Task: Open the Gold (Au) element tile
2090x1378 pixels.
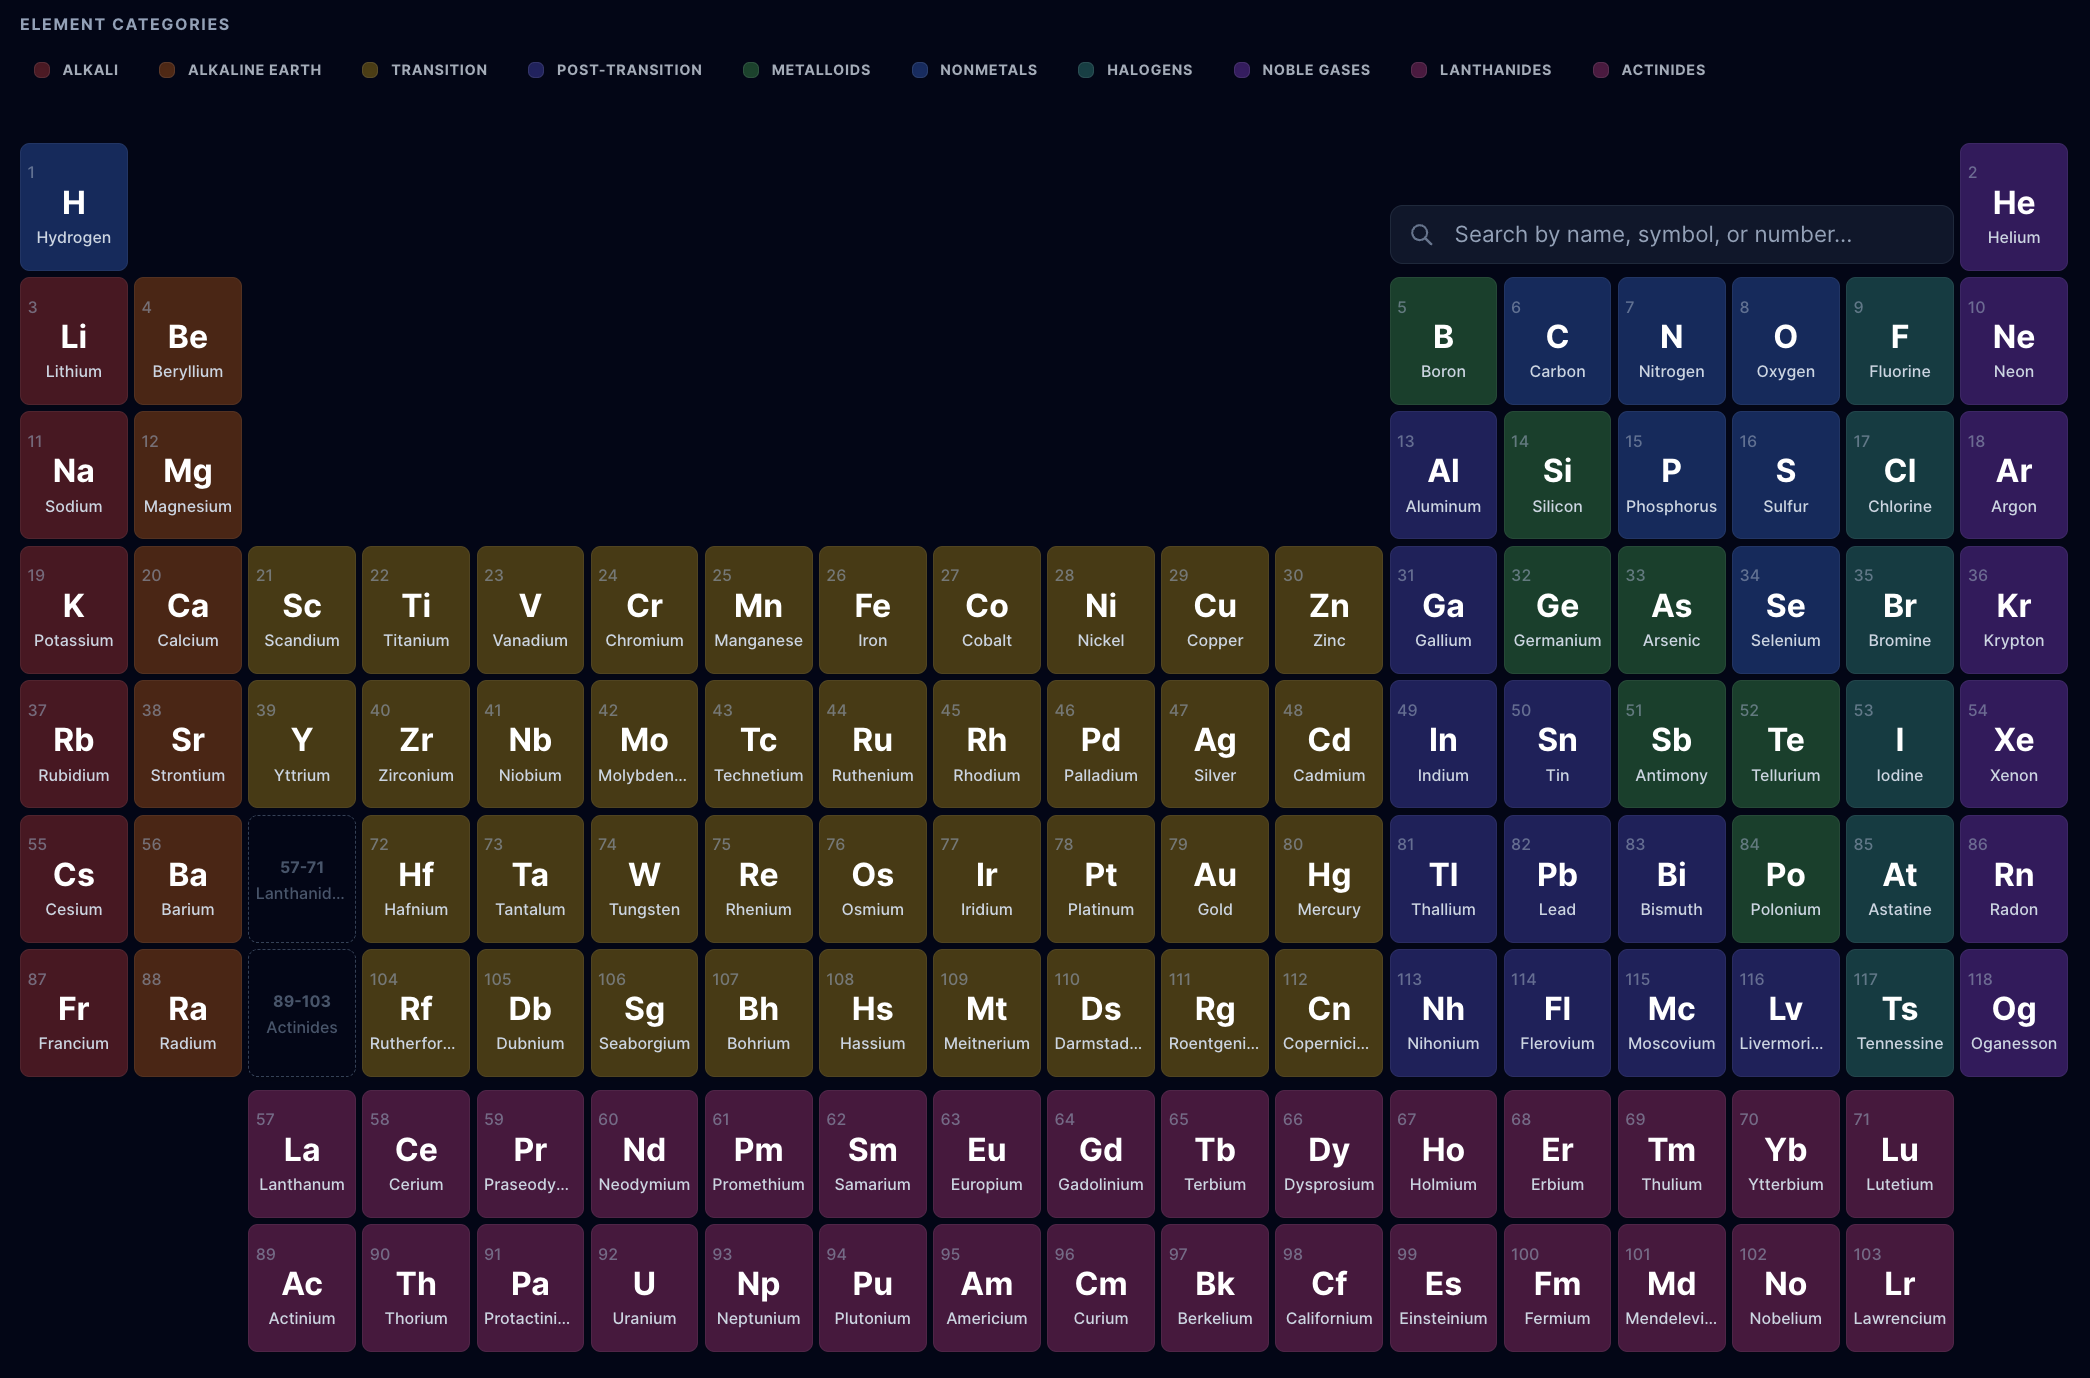Action: coord(1214,879)
